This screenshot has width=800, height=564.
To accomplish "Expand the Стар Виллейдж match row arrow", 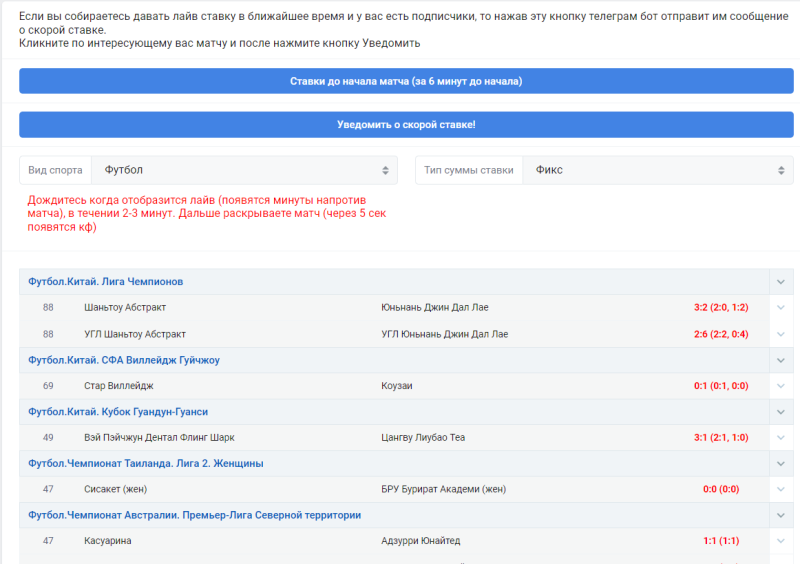I will click(x=781, y=385).
